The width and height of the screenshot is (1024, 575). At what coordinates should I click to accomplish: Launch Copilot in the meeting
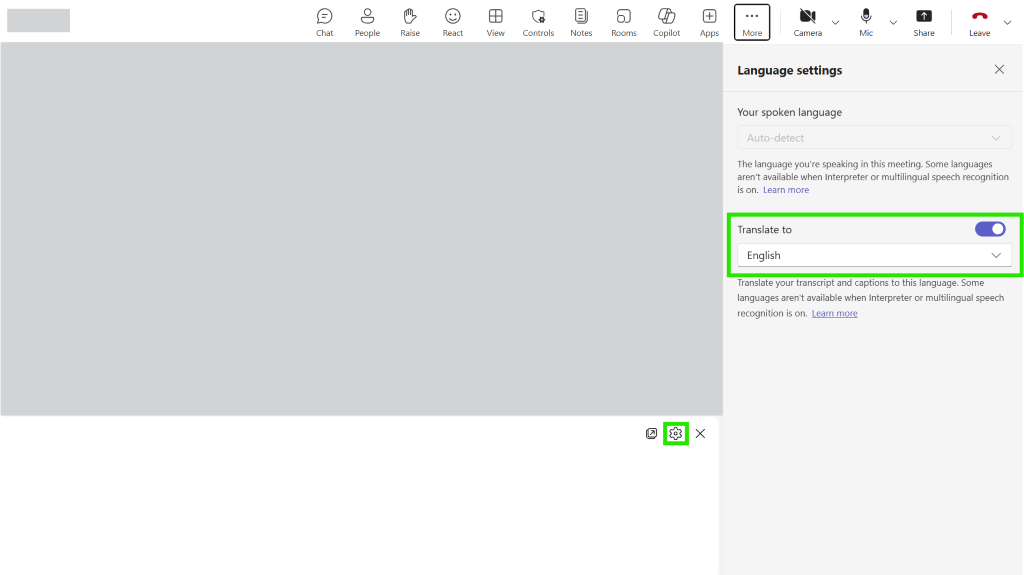pyautogui.click(x=667, y=22)
